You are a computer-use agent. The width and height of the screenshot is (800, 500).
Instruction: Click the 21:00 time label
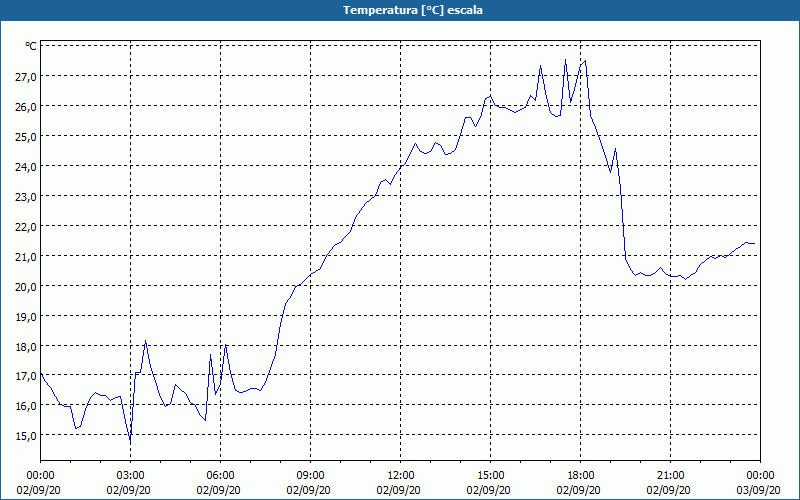(670, 476)
